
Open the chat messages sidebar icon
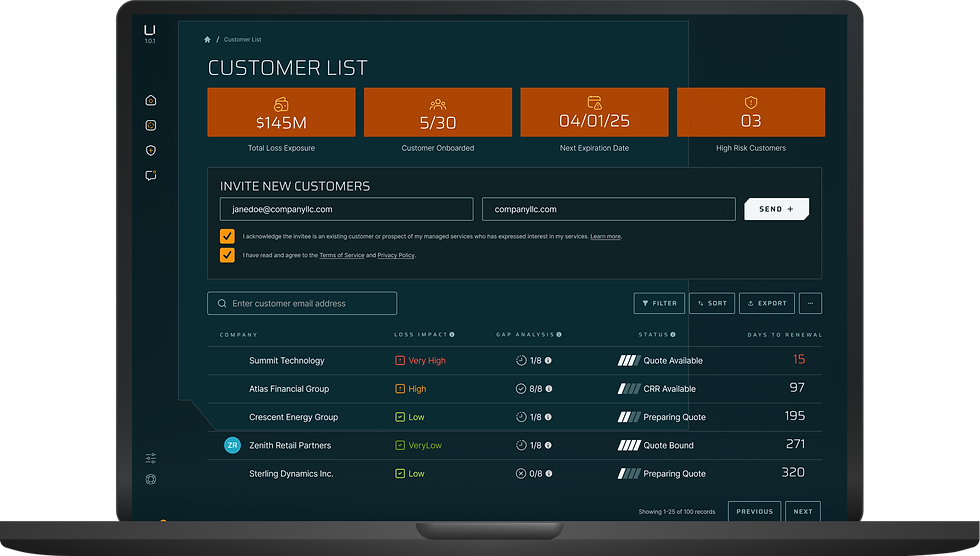(151, 175)
